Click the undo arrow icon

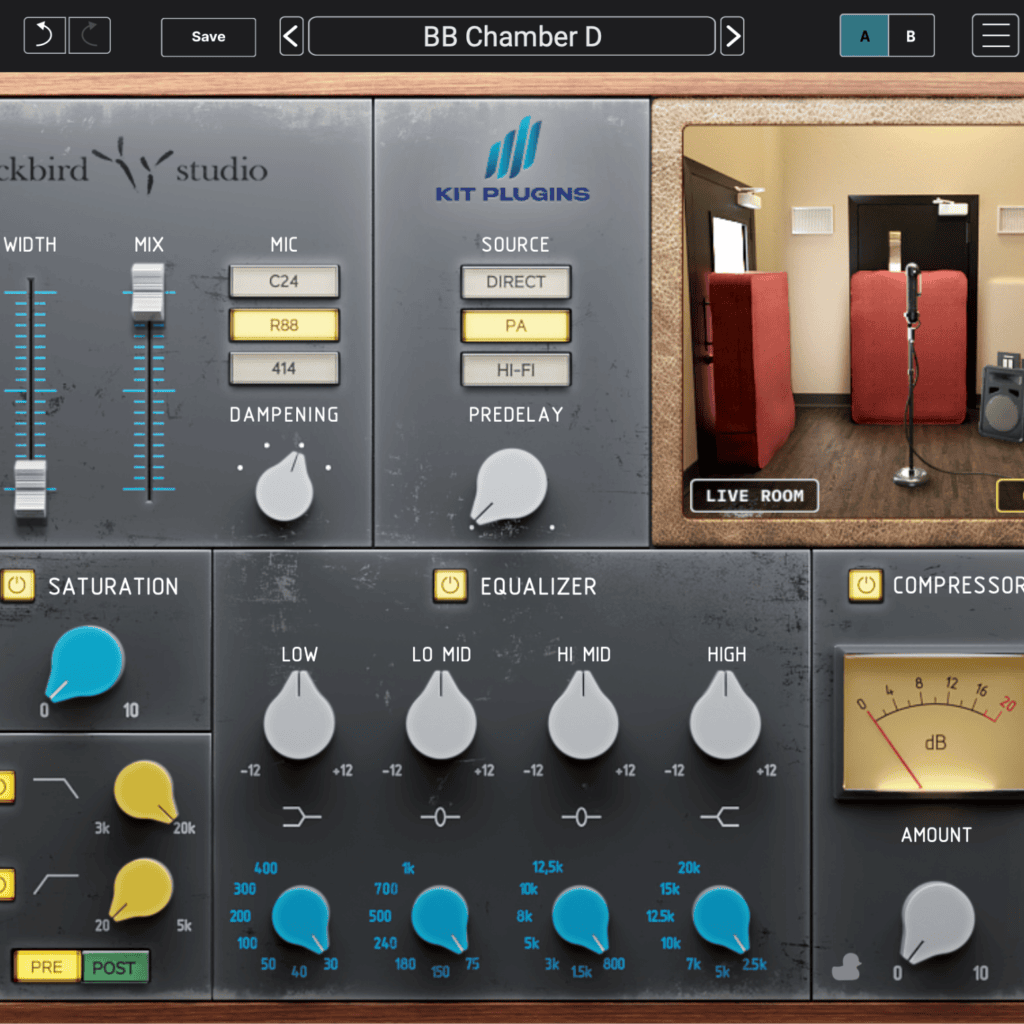(x=44, y=35)
